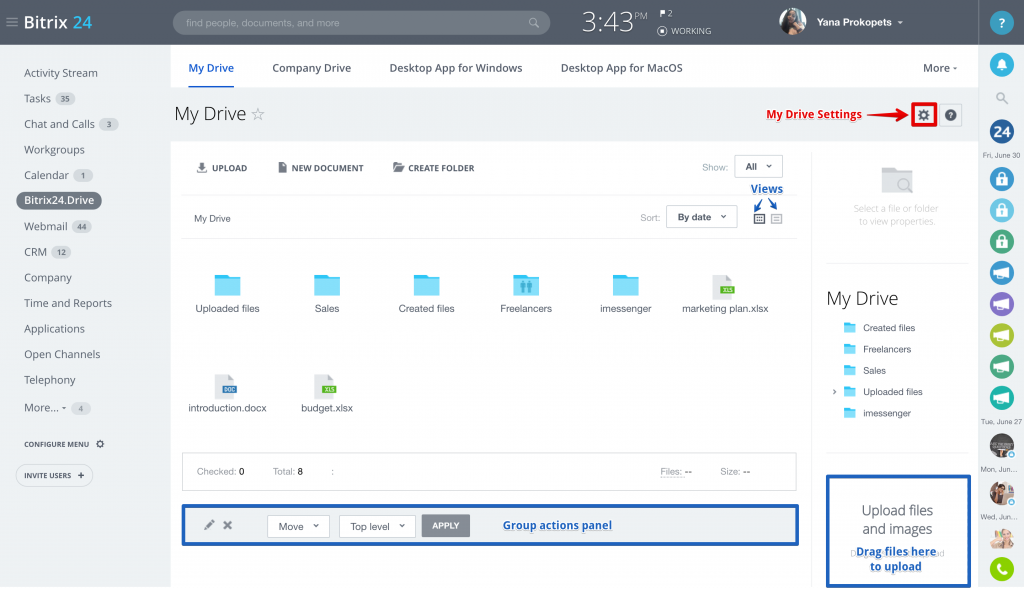
Task: Expand the More dropdown in the top tabs
Action: [x=940, y=68]
